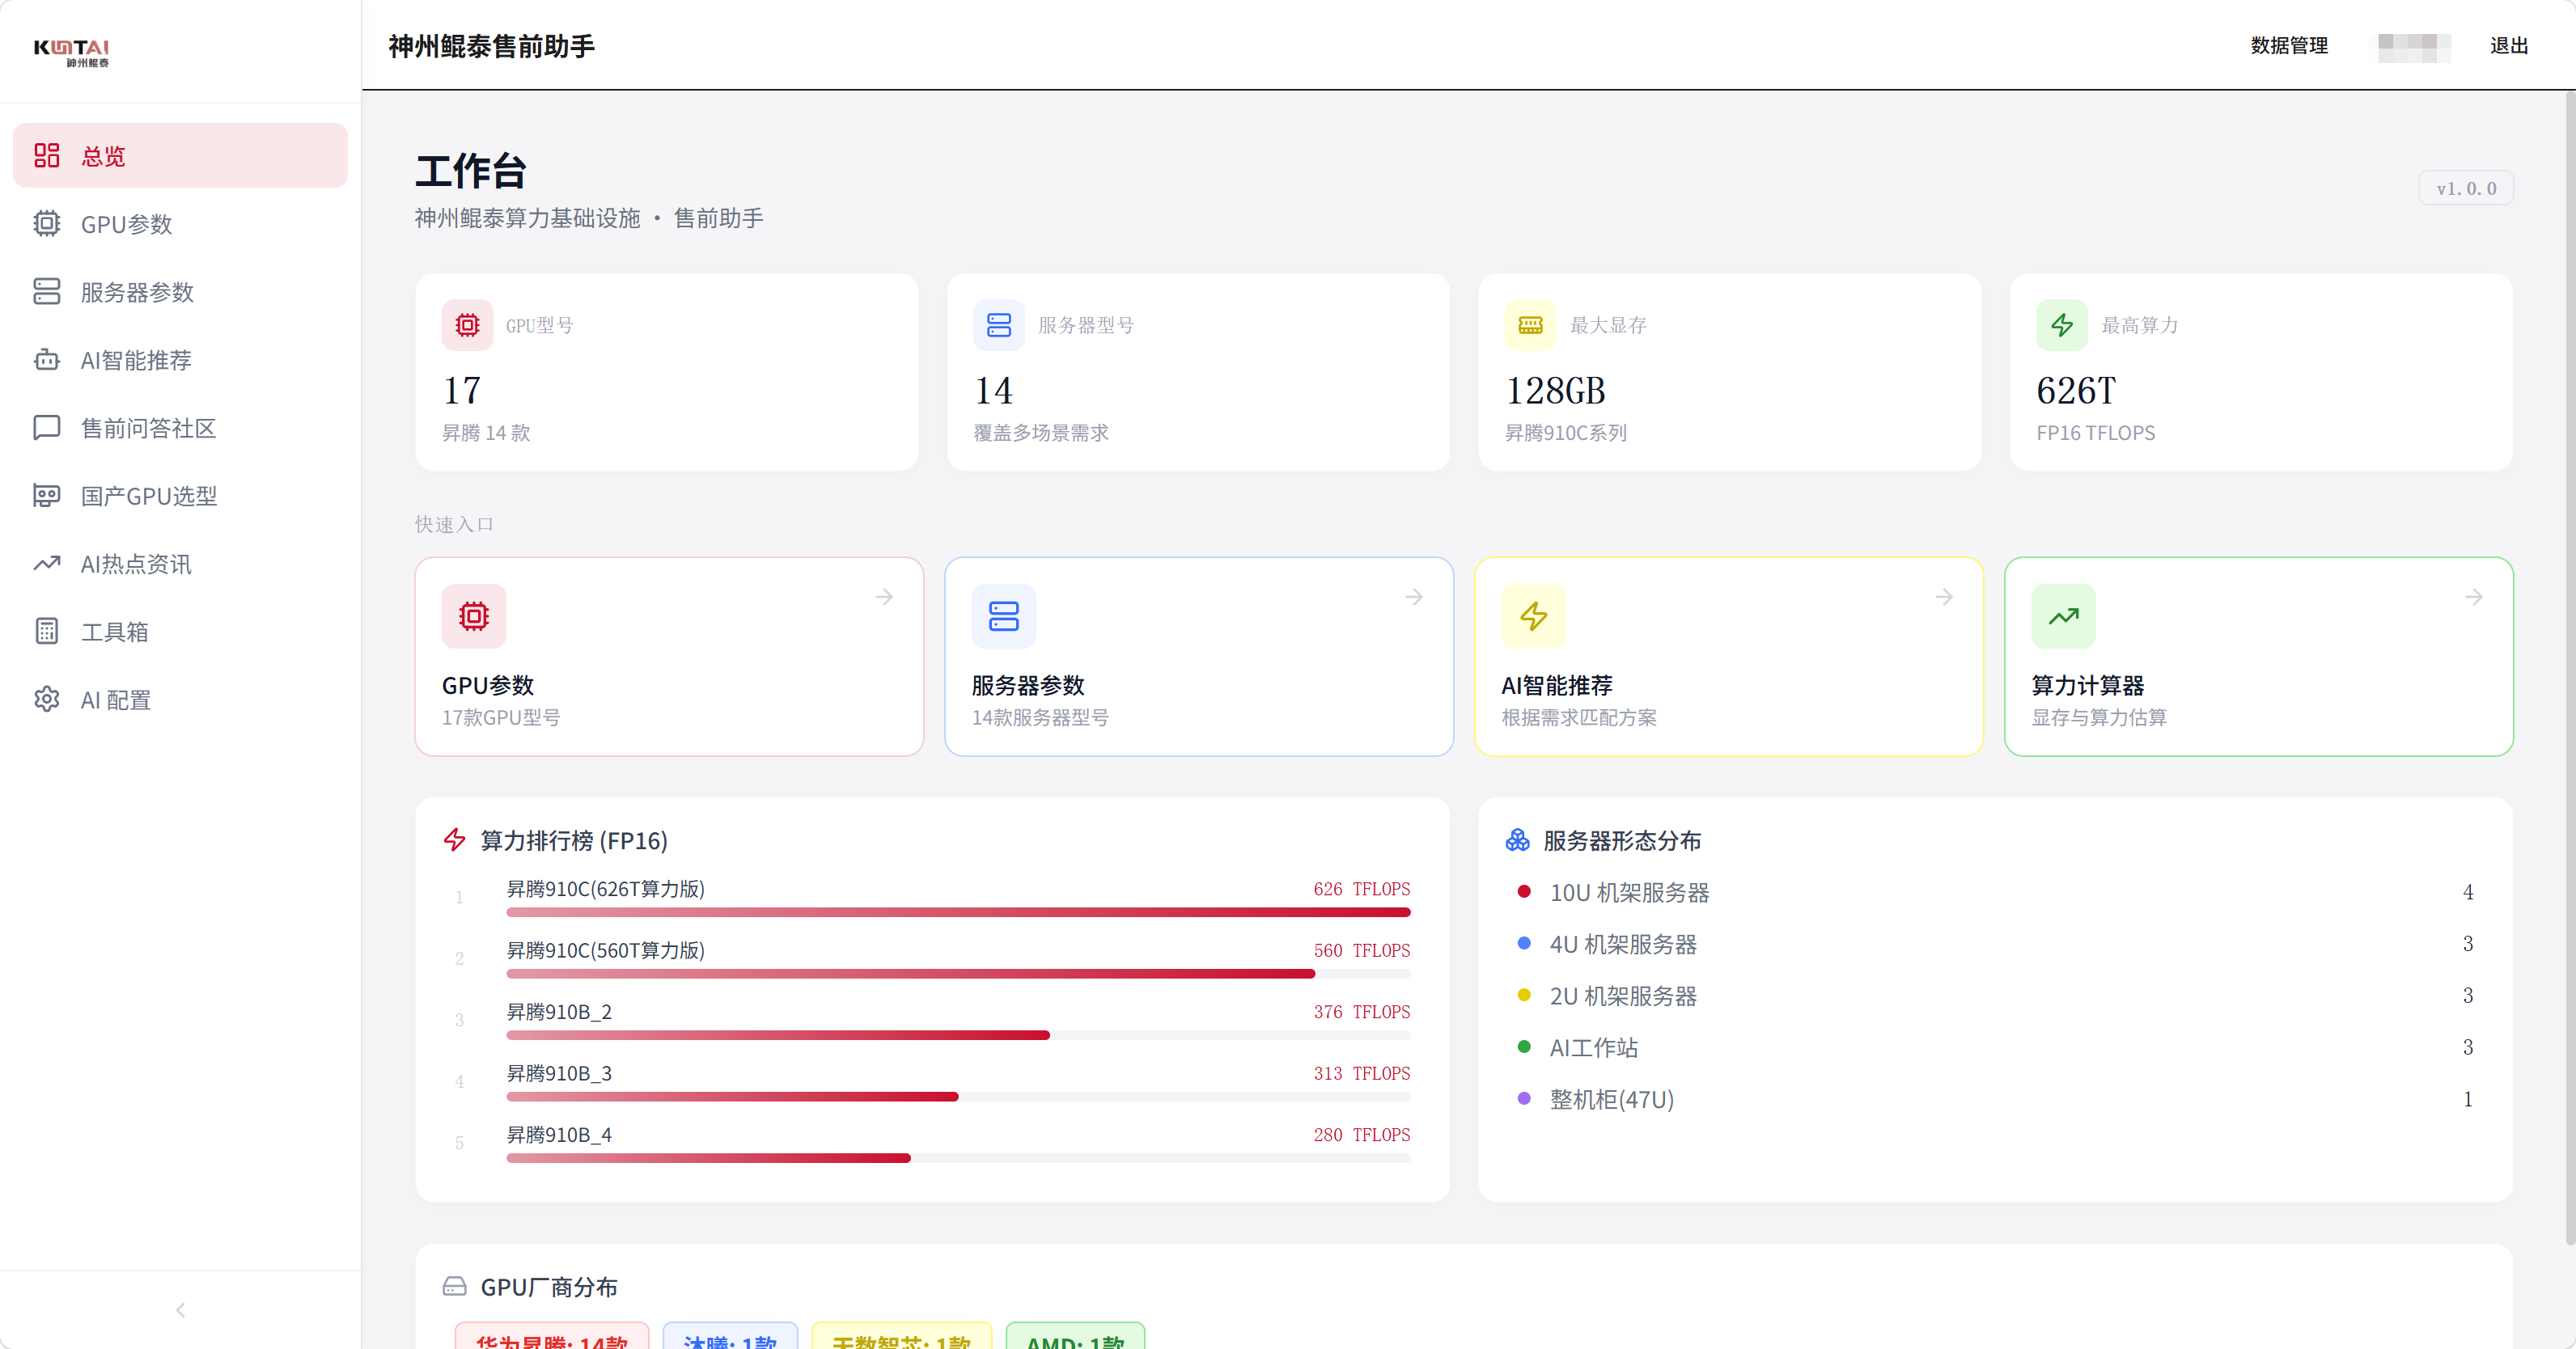Click the 沐曦: 1款 vendor tag
The image size is (2576, 1349).
point(730,1338)
